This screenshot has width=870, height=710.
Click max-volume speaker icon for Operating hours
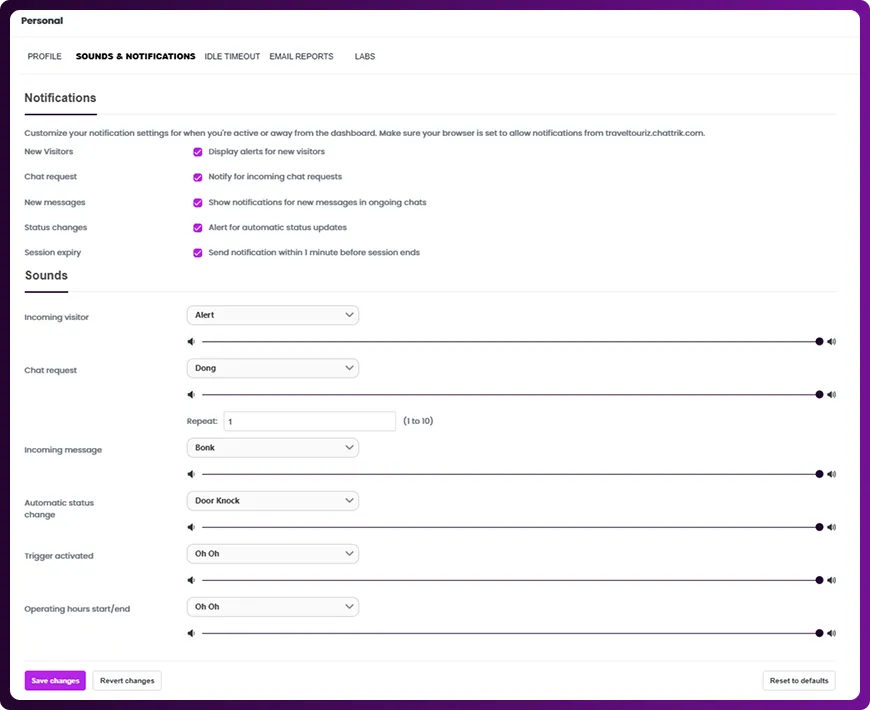[831, 633]
